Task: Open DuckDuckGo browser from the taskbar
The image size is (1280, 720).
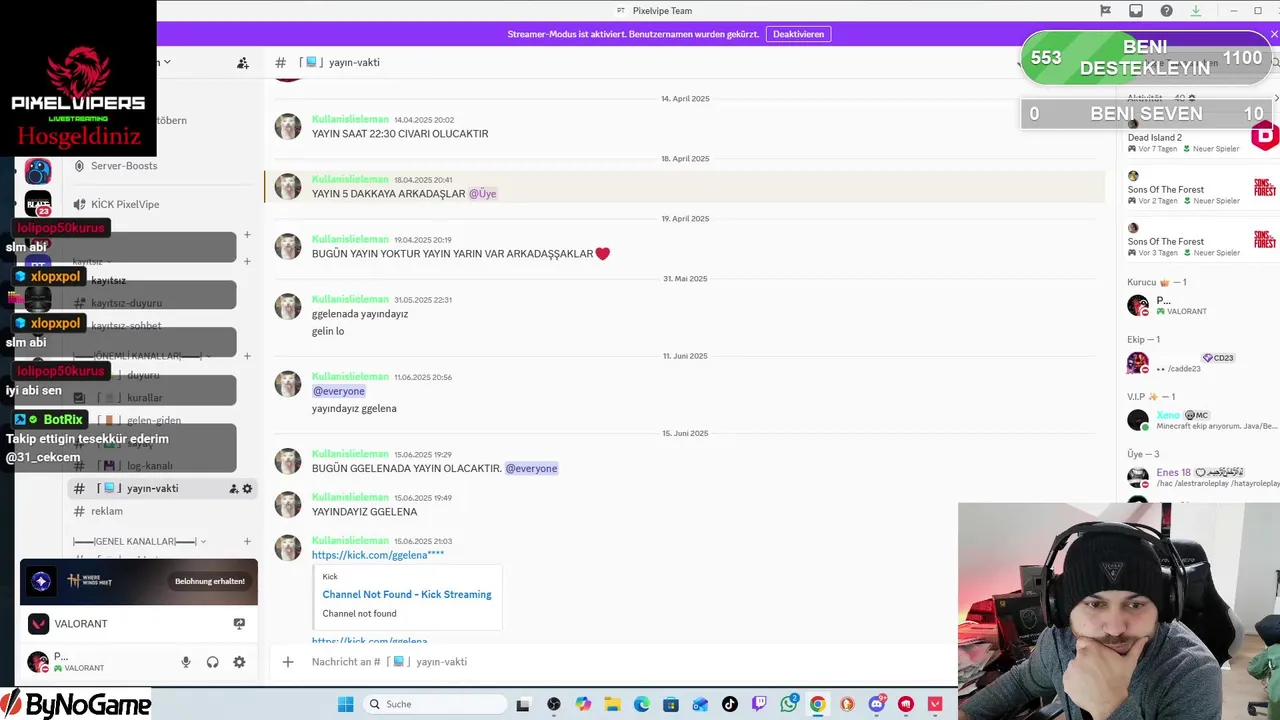Action: pos(847,704)
